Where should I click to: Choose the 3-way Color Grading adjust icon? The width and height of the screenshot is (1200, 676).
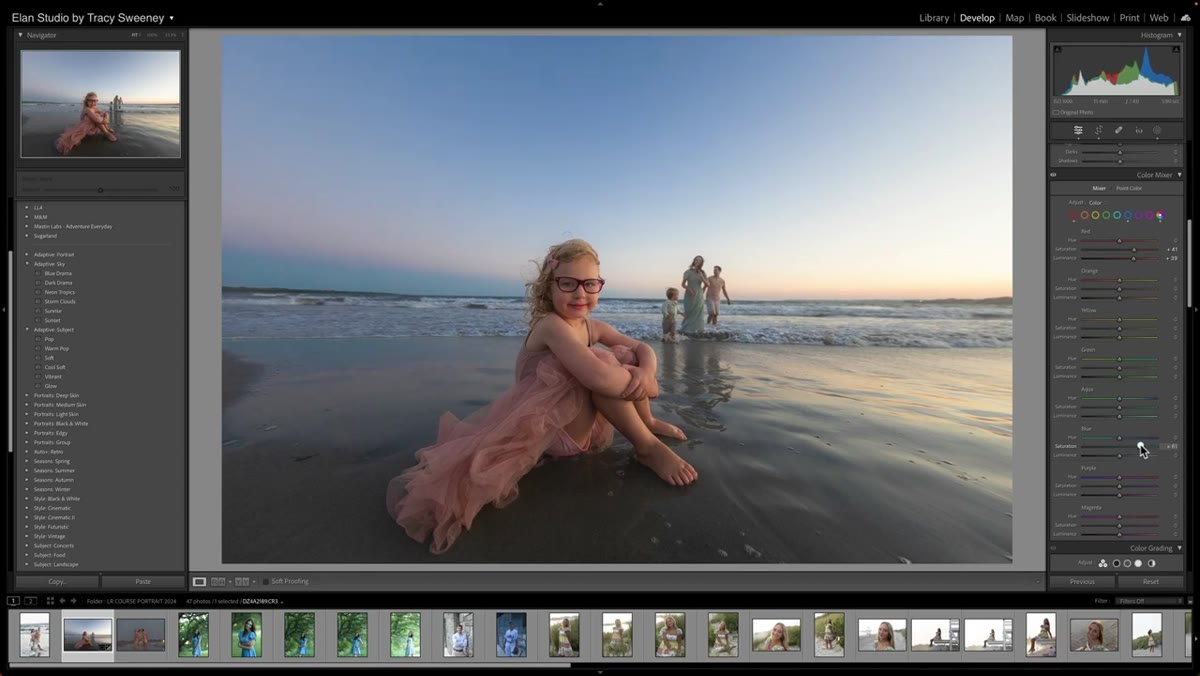point(1103,563)
